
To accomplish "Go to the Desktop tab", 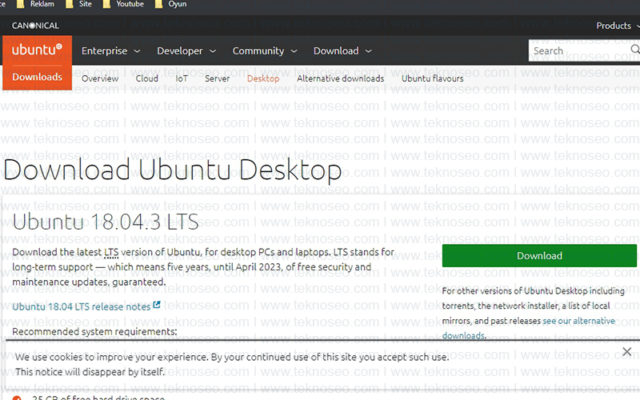I will [263, 78].
